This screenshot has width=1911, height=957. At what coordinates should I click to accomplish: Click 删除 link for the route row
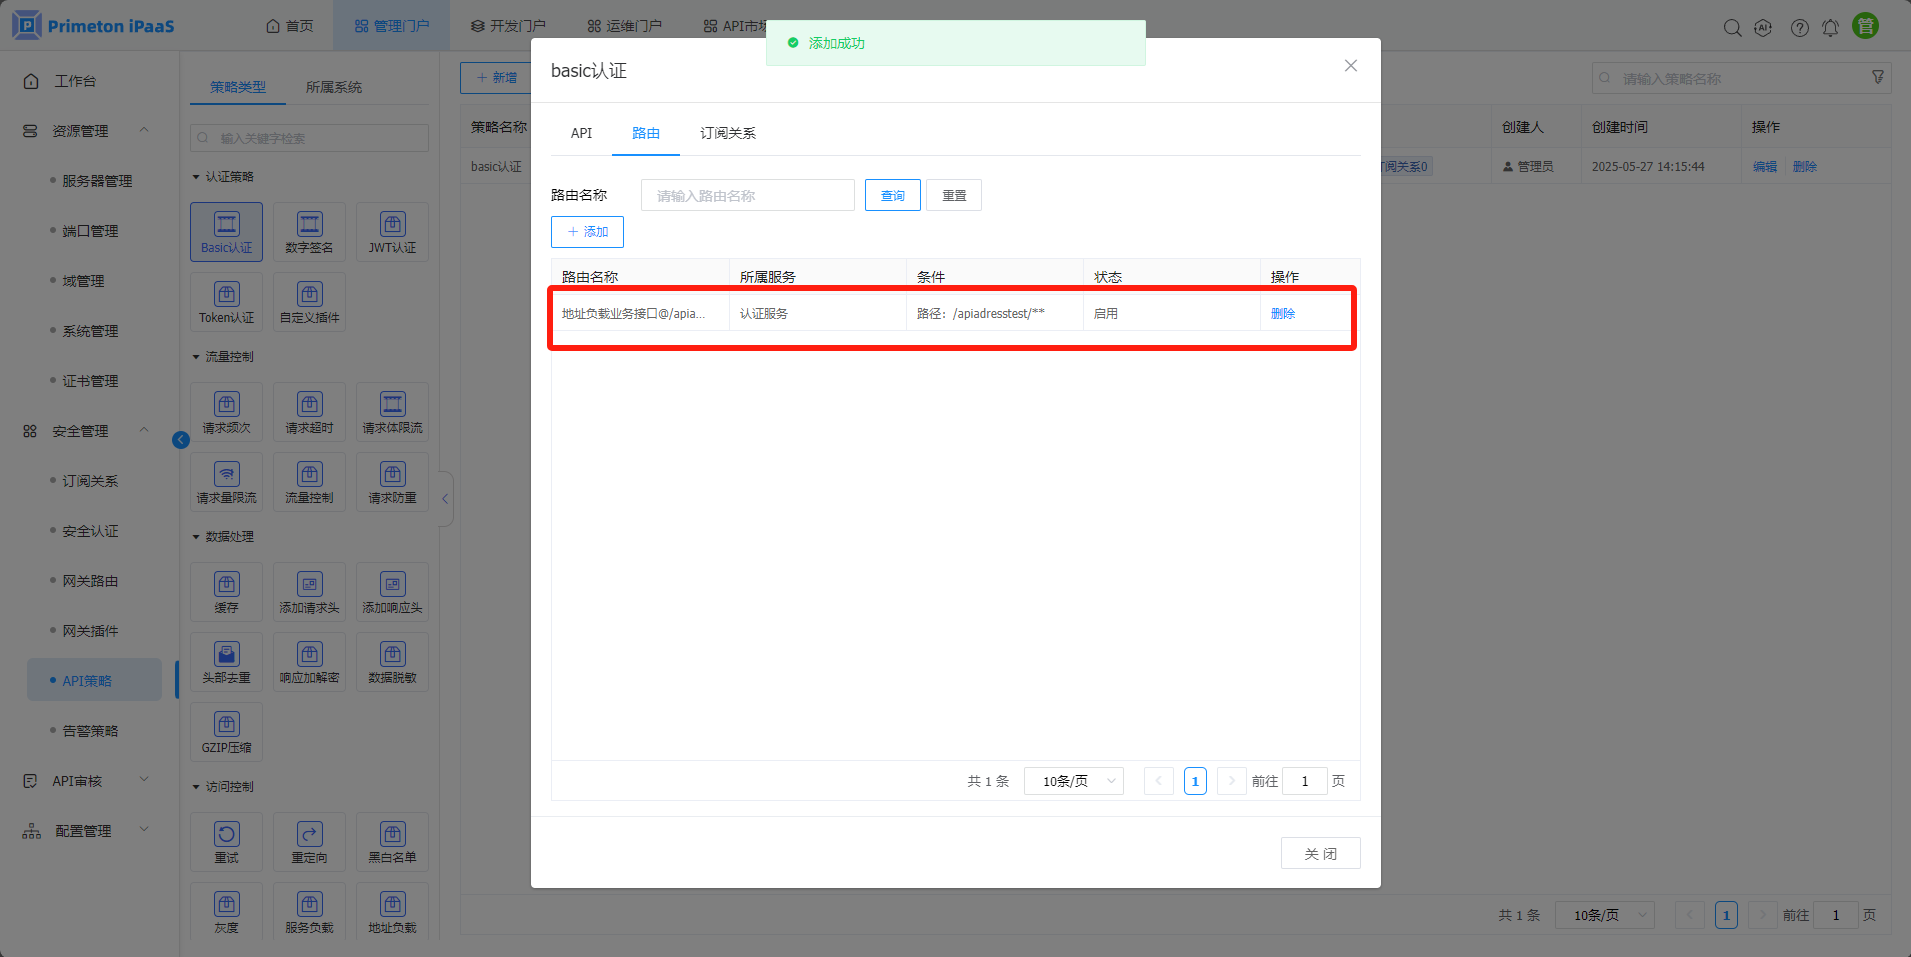tap(1282, 314)
